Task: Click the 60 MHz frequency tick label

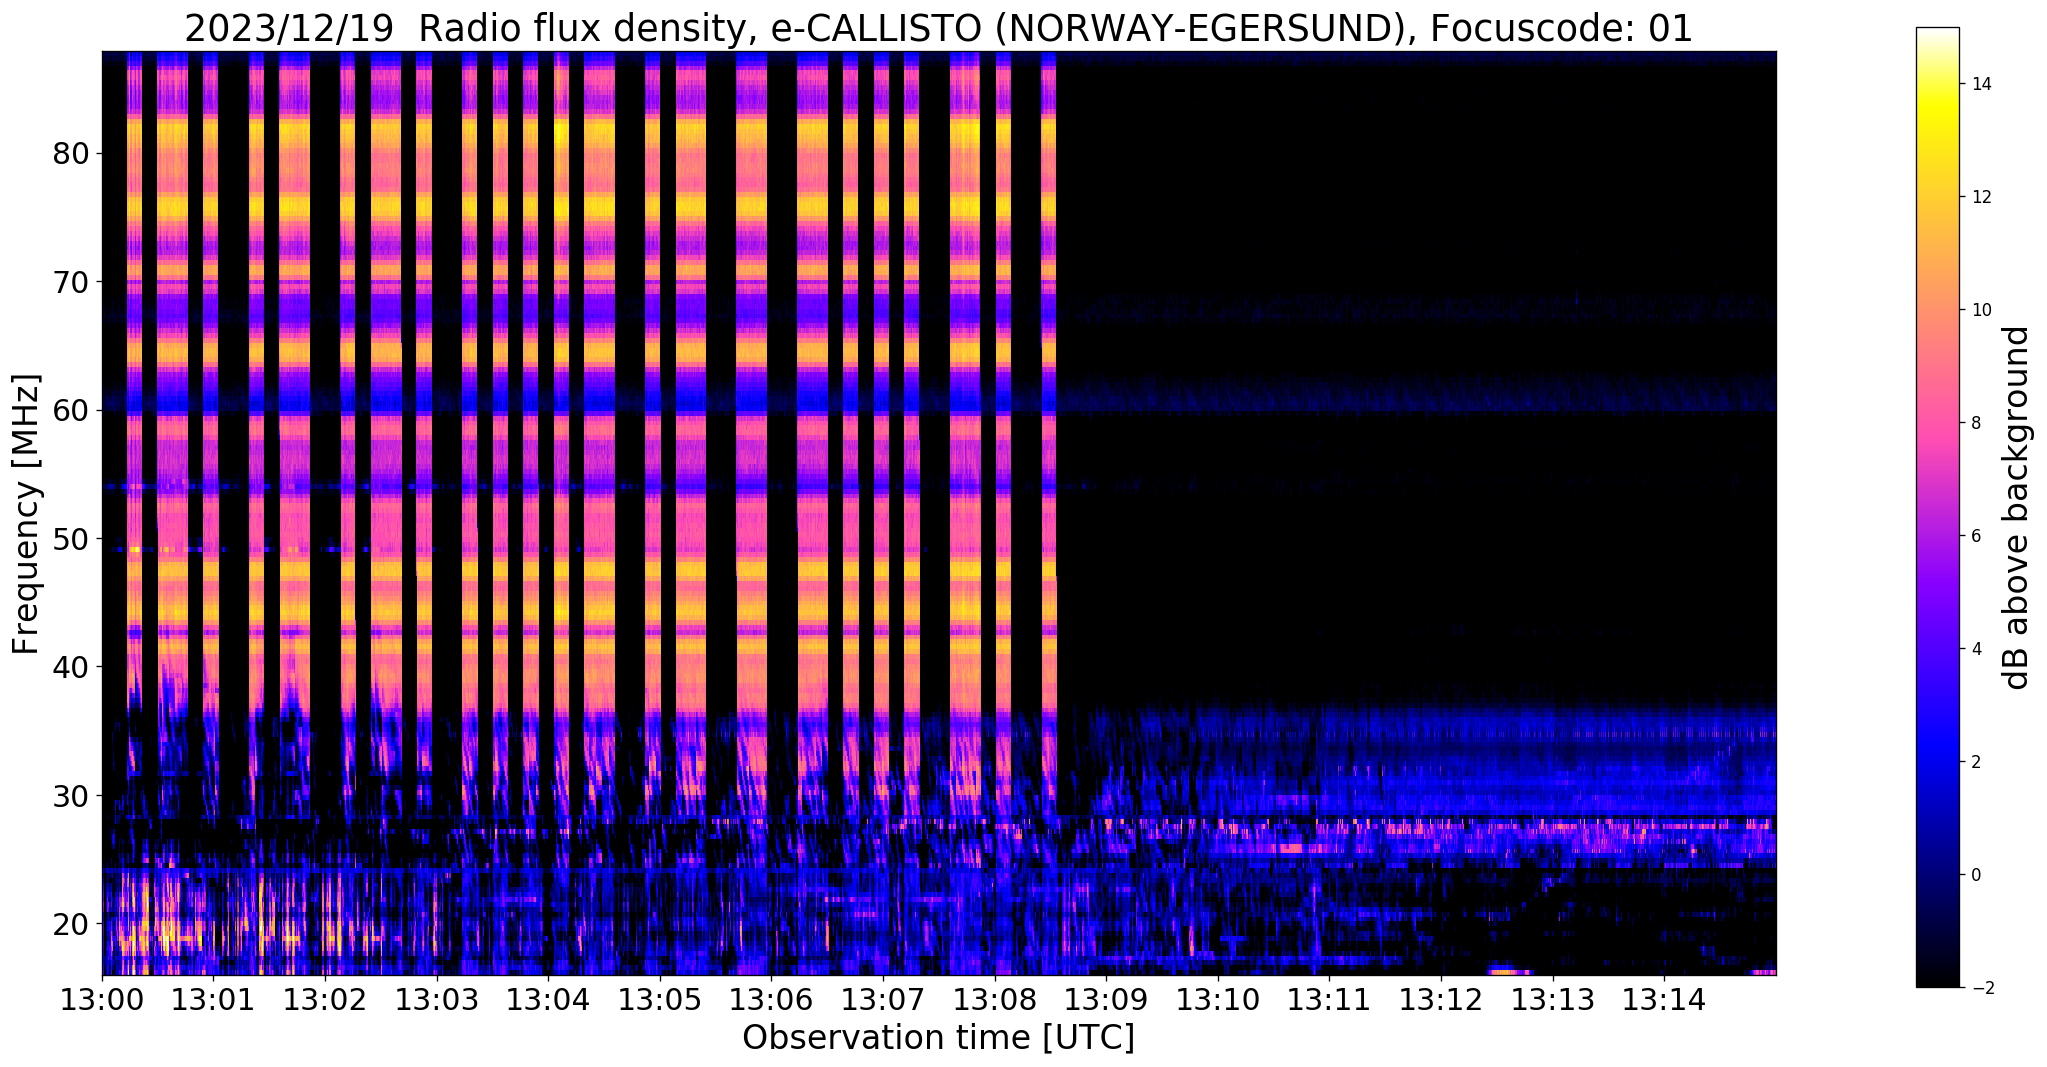Action: tap(70, 410)
